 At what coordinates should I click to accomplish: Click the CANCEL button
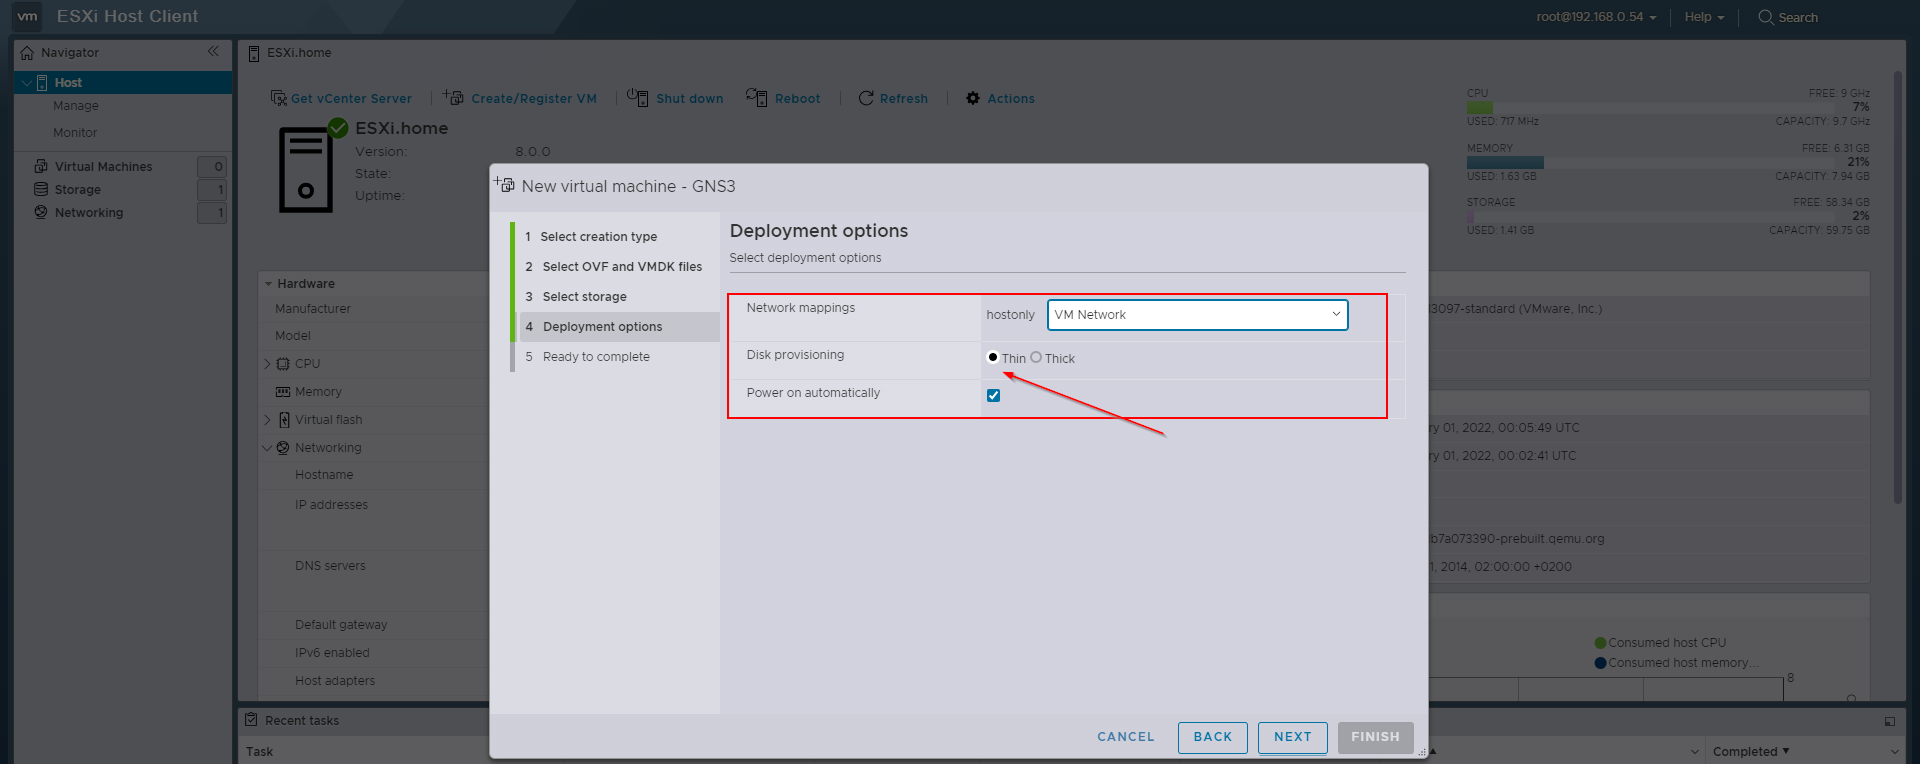pyautogui.click(x=1125, y=737)
